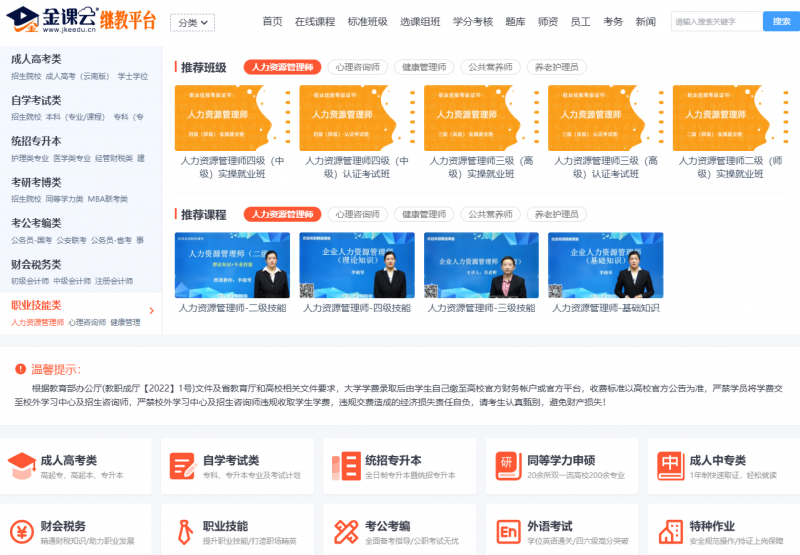The height and width of the screenshot is (555, 800).
Task: Click the worker icon for 特种作业
Action: point(669,531)
